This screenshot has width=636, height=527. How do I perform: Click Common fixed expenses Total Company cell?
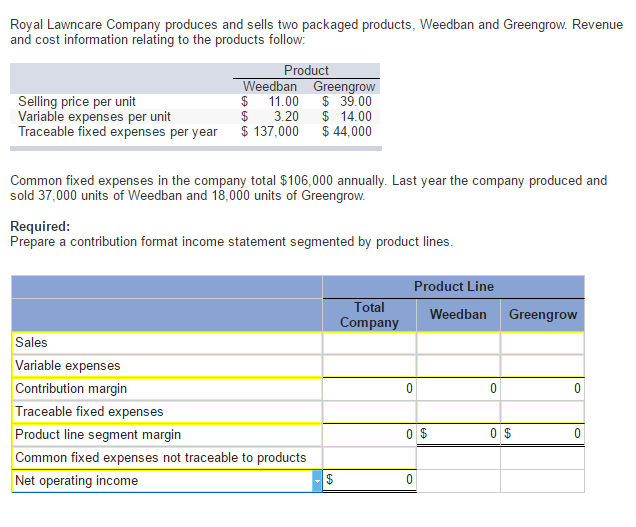(369, 457)
